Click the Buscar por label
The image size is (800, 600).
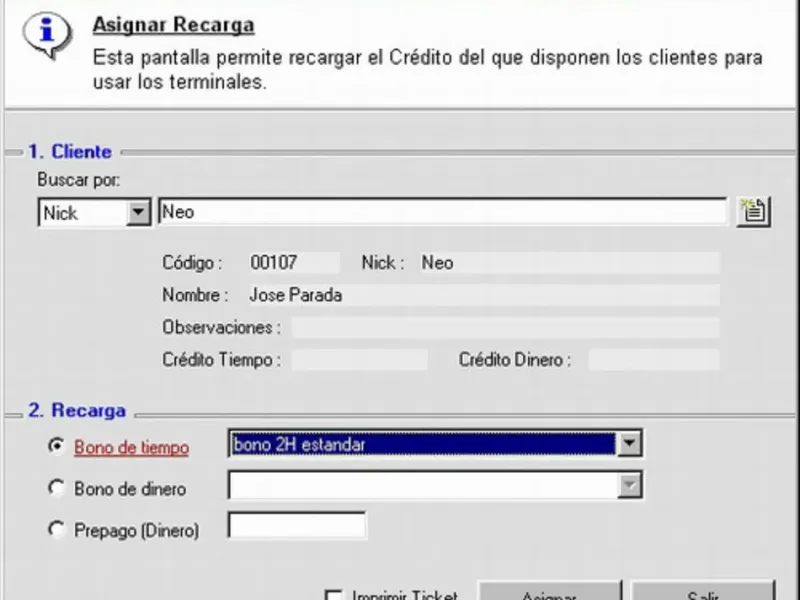click(x=79, y=180)
